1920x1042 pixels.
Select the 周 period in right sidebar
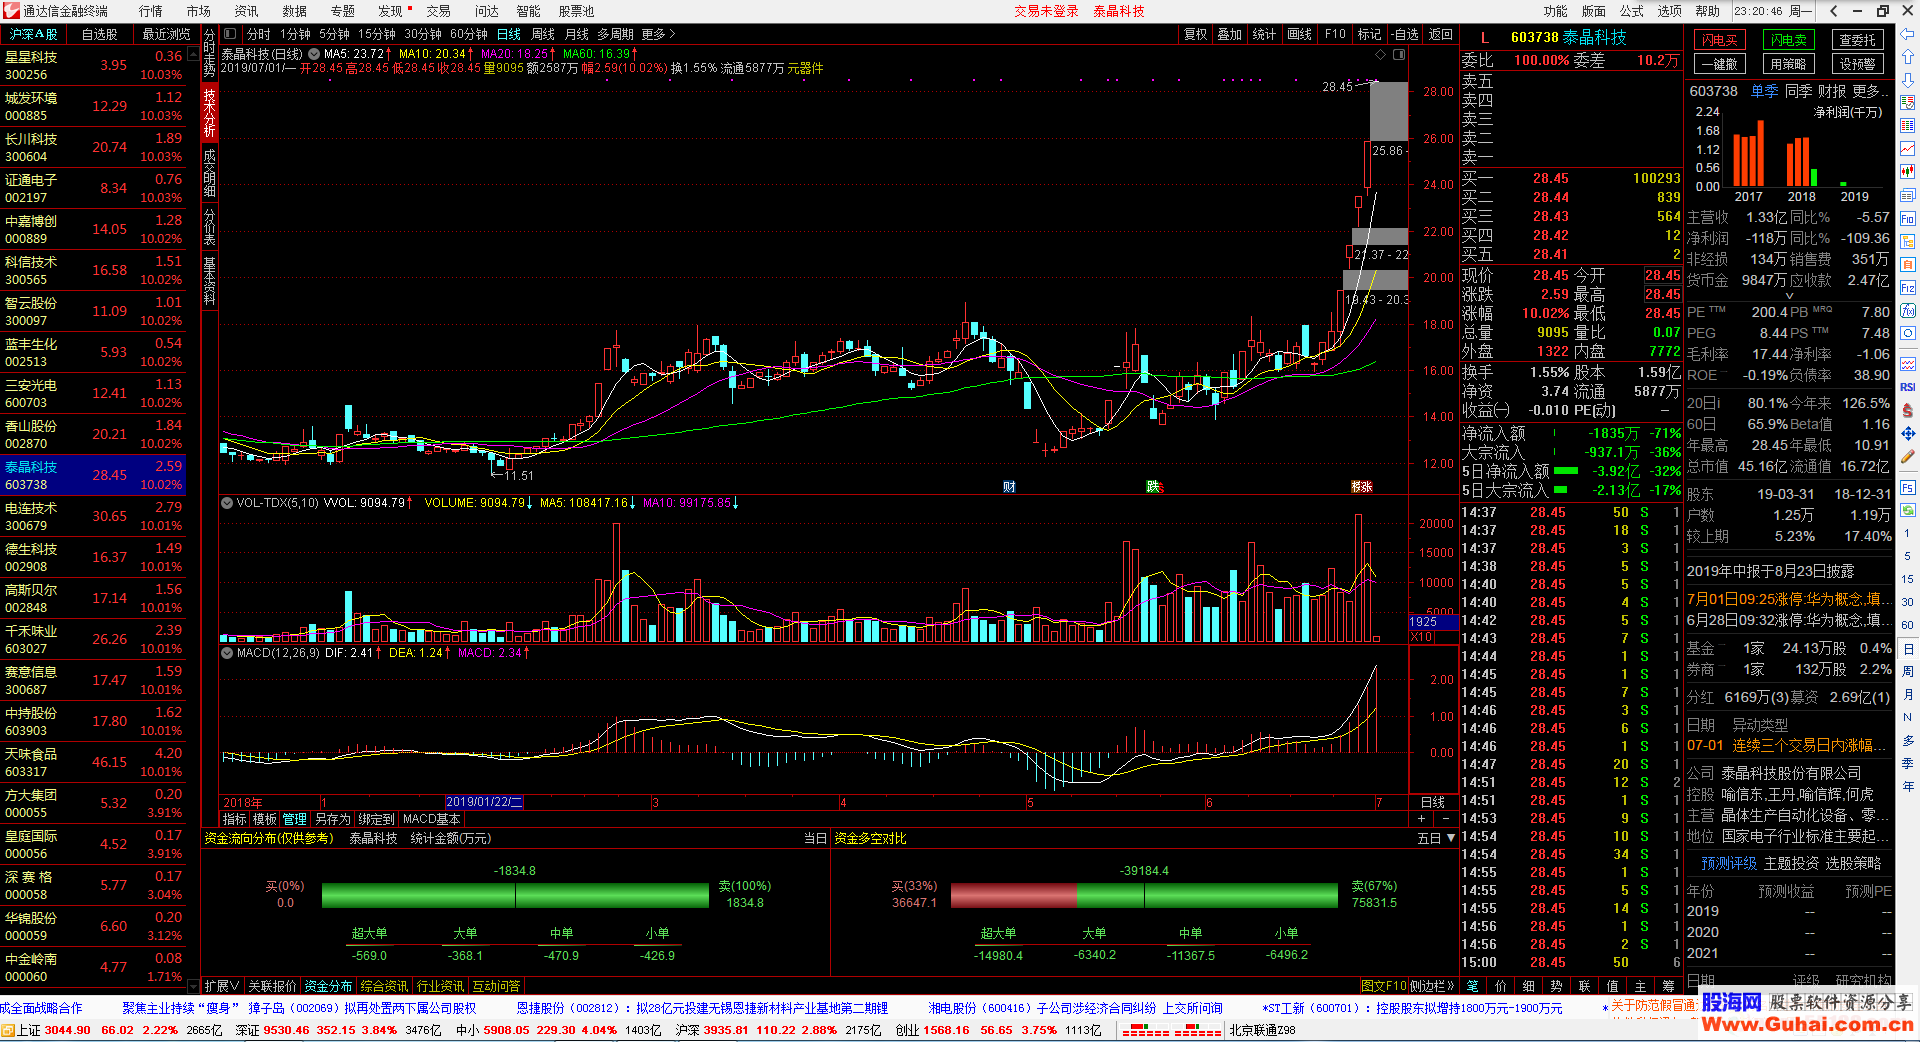click(1908, 671)
